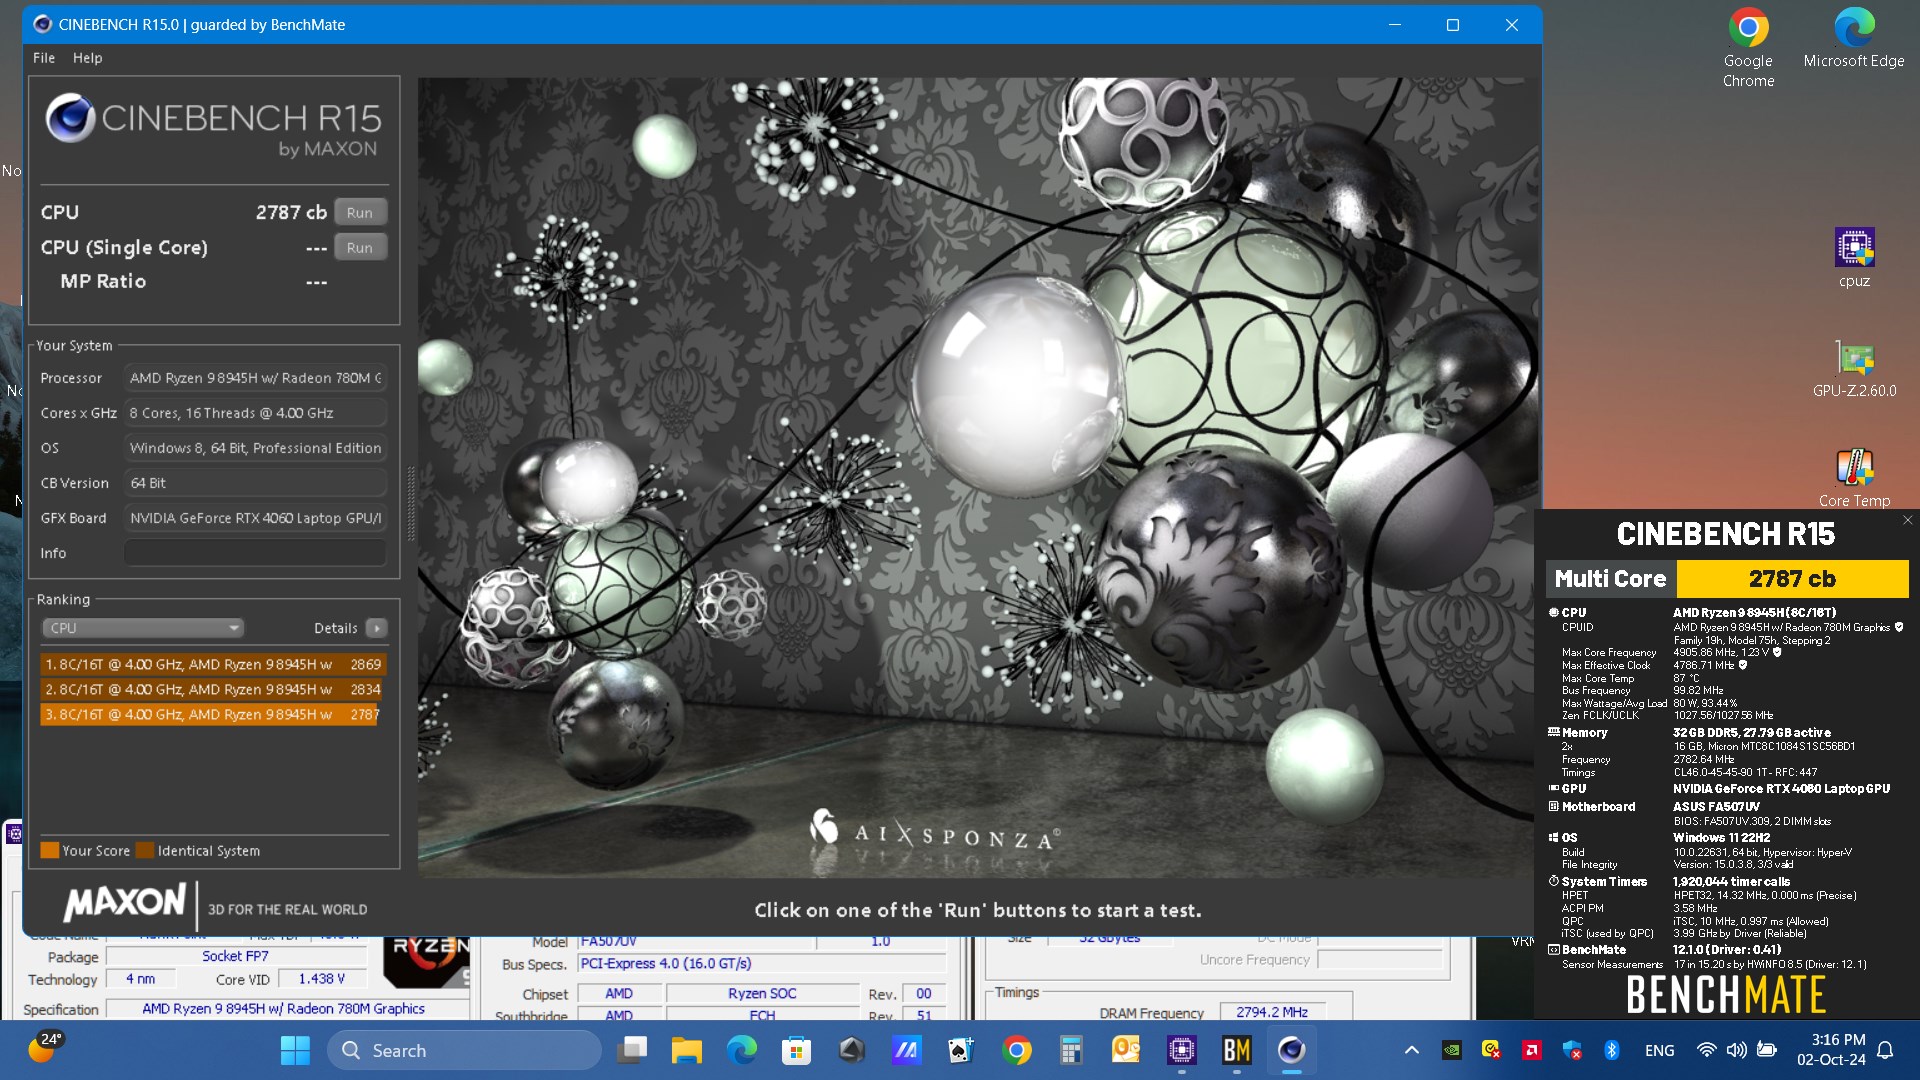This screenshot has width=1920, height=1080.
Task: Click the PCI-Express 4.0 bus specs field
Action: point(760,964)
